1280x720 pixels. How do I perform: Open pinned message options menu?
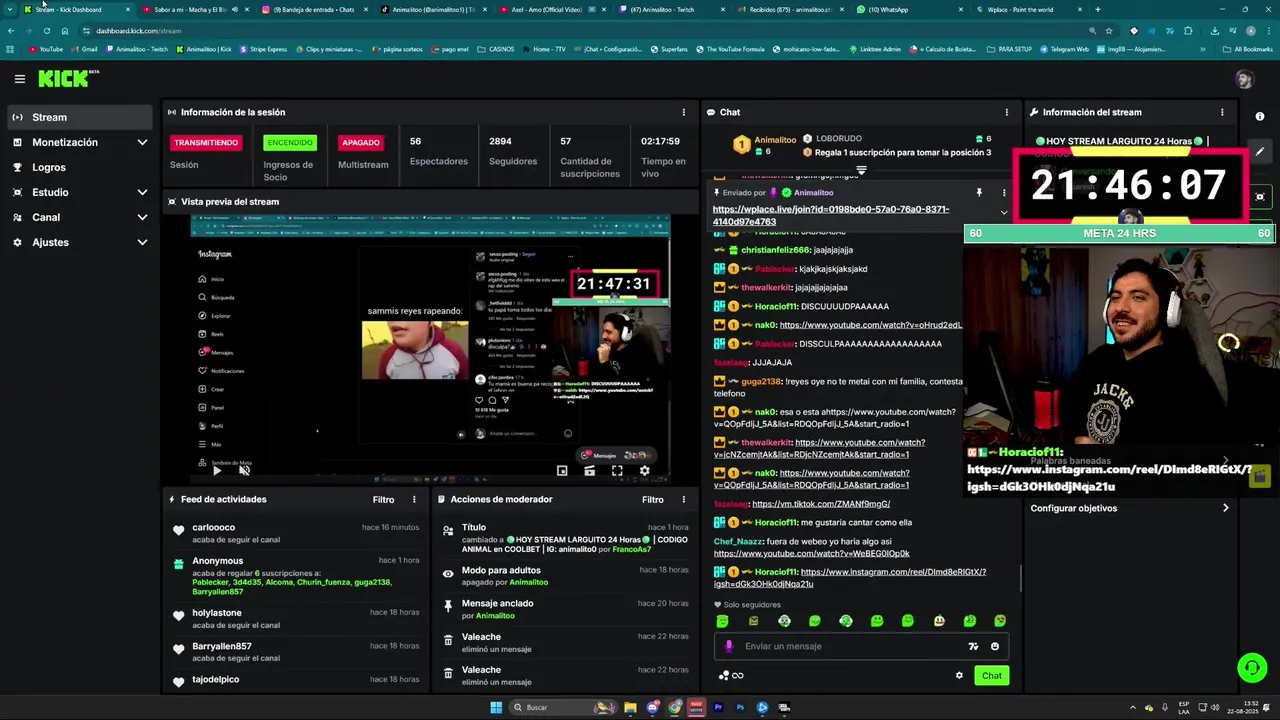(1004, 192)
